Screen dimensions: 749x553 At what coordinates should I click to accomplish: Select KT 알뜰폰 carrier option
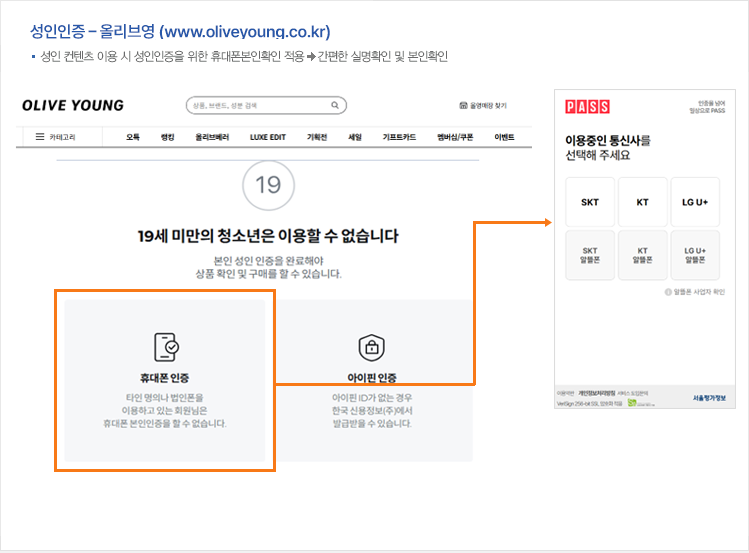click(642, 255)
